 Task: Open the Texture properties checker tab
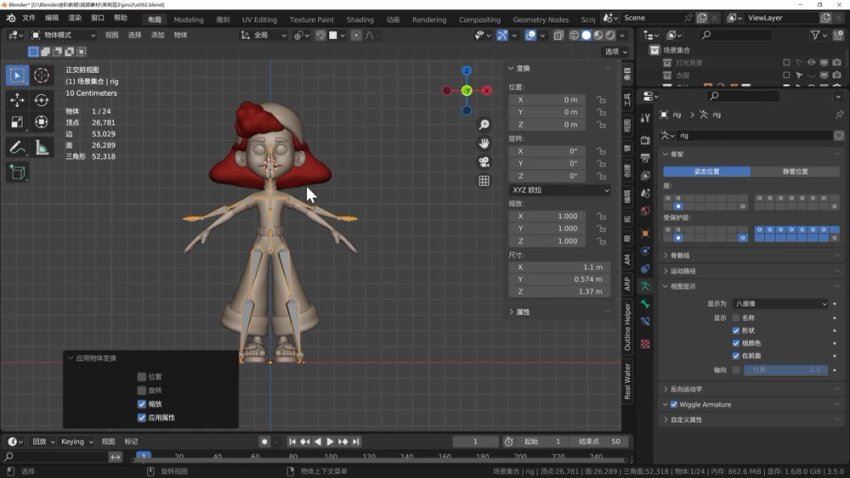(x=645, y=344)
